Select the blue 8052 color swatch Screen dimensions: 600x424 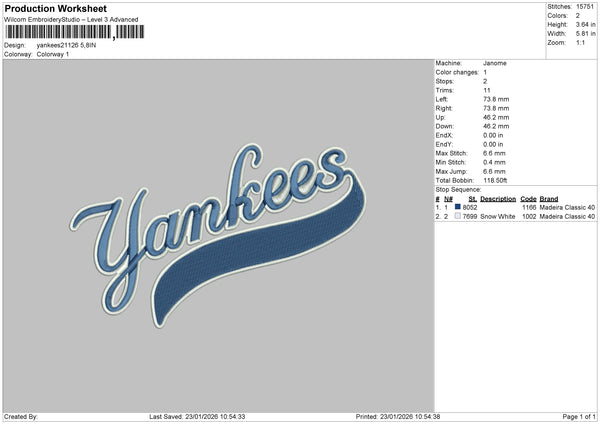tap(458, 207)
